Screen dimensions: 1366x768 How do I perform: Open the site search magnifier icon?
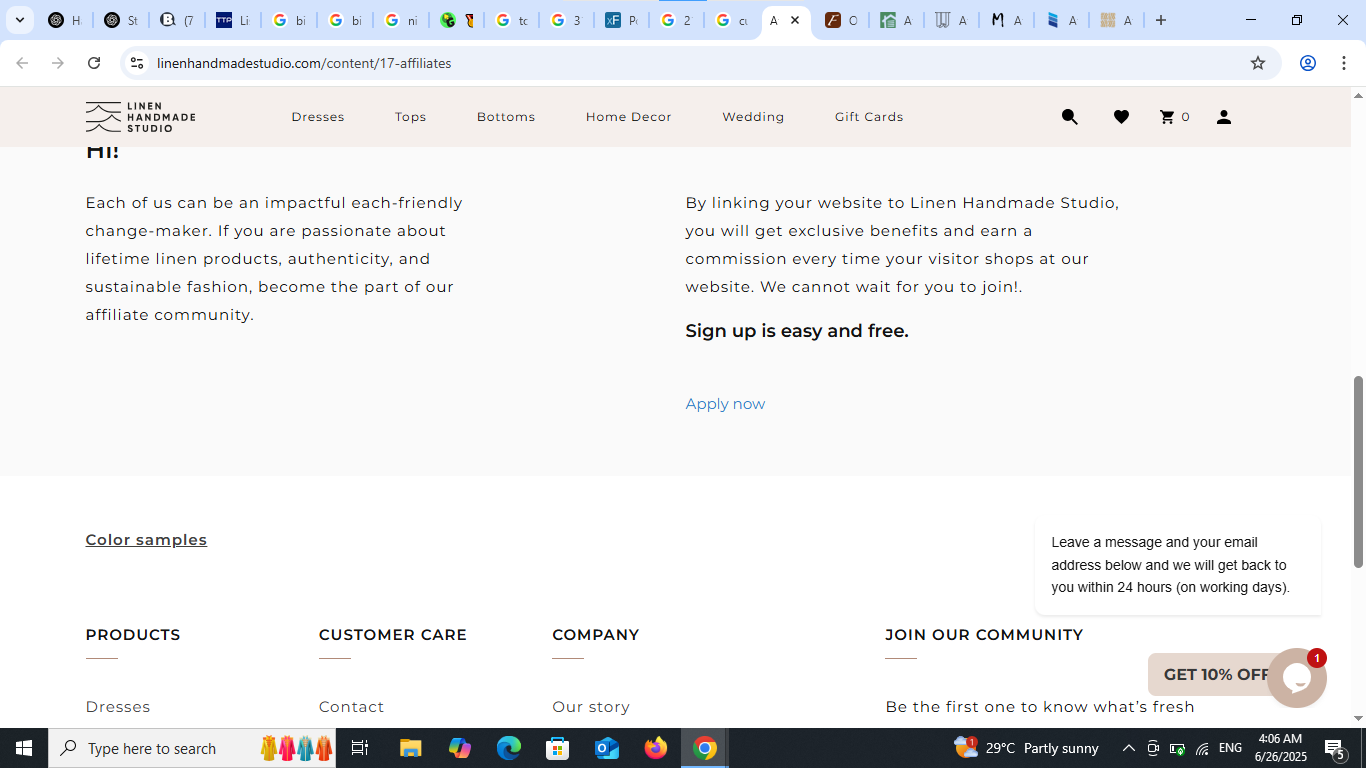[x=1069, y=117]
